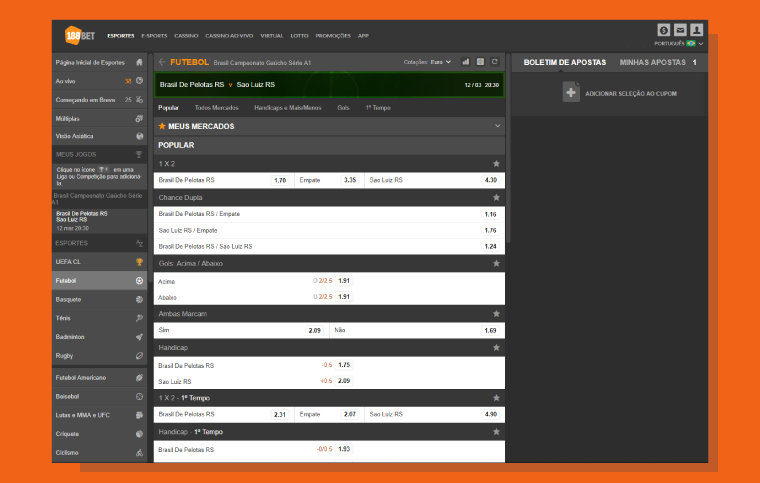Open the PROMOÇÕES menu
The width and height of the screenshot is (760, 483).
(x=333, y=36)
